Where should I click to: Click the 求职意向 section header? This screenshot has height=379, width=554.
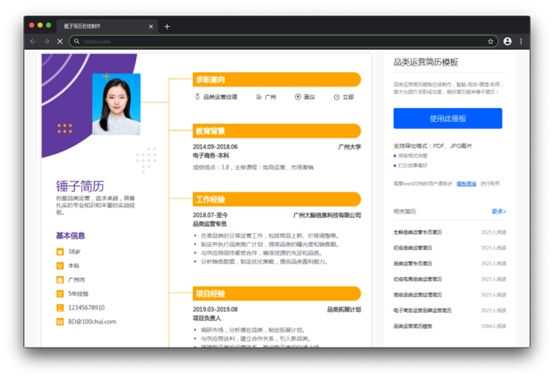coord(277,79)
